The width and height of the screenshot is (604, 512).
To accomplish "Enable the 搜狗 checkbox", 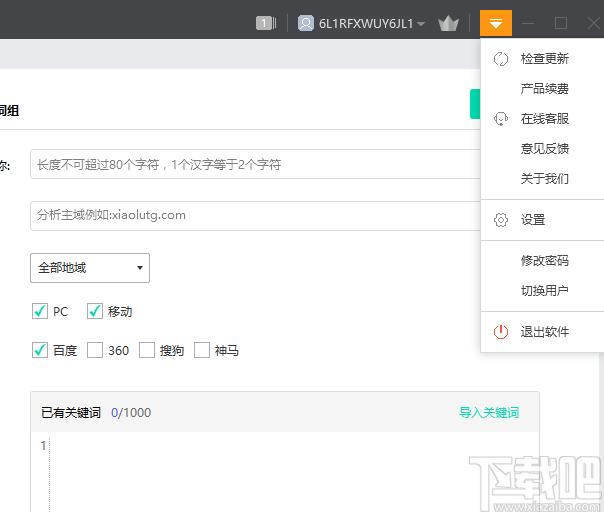I will tap(147, 350).
